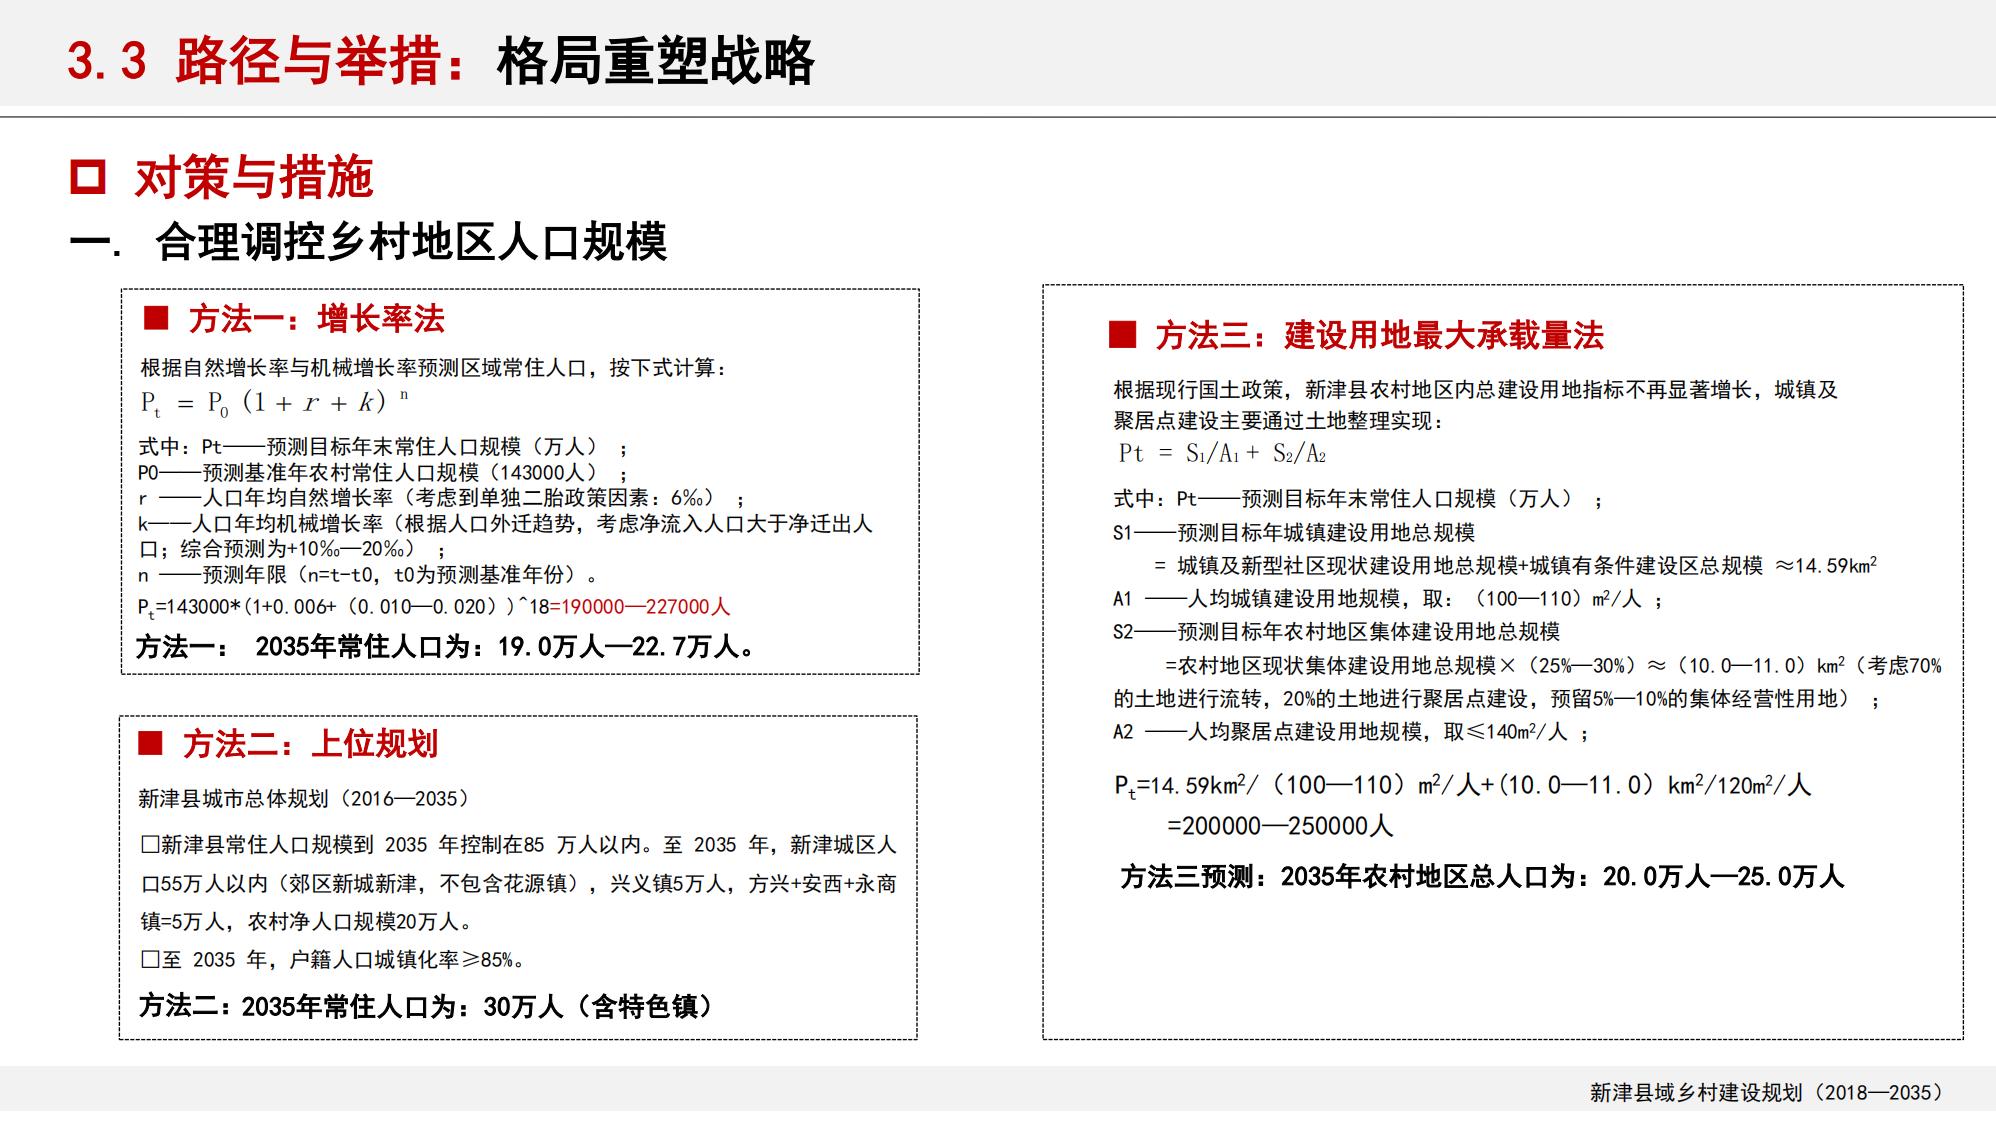Click the '方法一：增长率法' heading
The height and width of the screenshot is (1122, 1996).
(316, 319)
